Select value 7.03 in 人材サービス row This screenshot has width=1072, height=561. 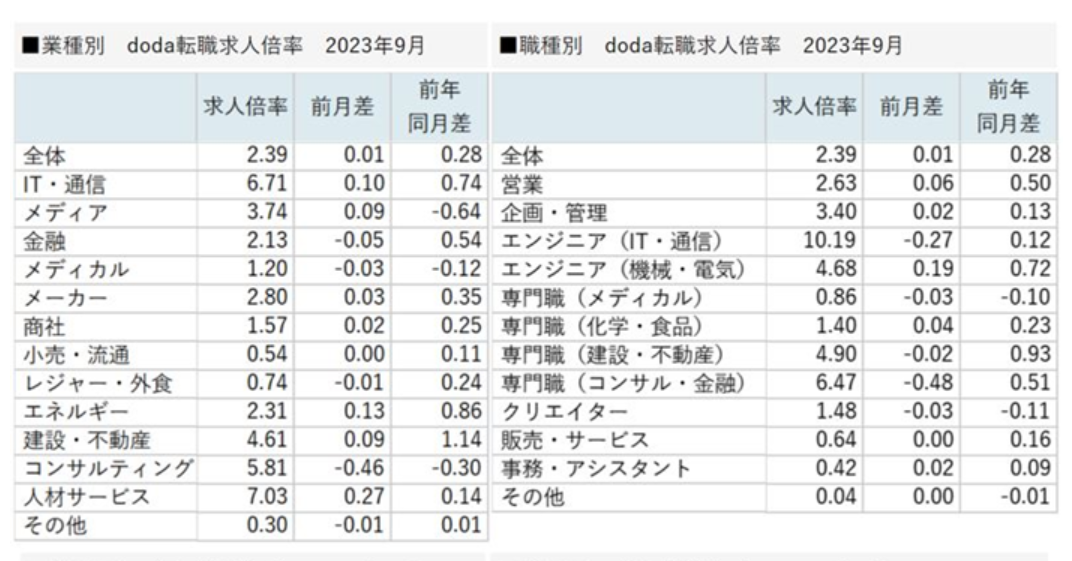point(267,497)
